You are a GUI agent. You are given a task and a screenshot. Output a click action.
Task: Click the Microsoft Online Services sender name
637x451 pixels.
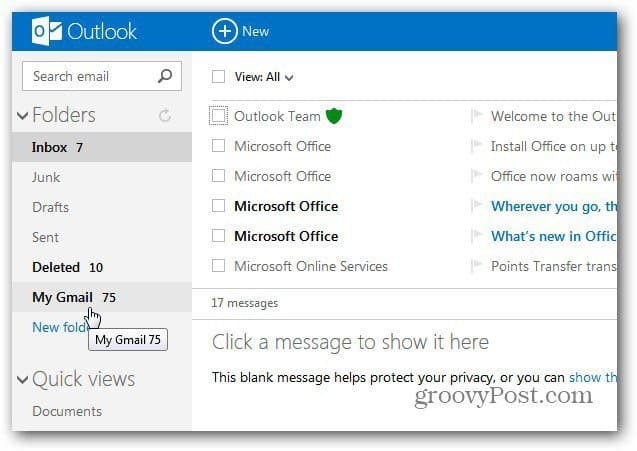pyautogui.click(x=311, y=266)
